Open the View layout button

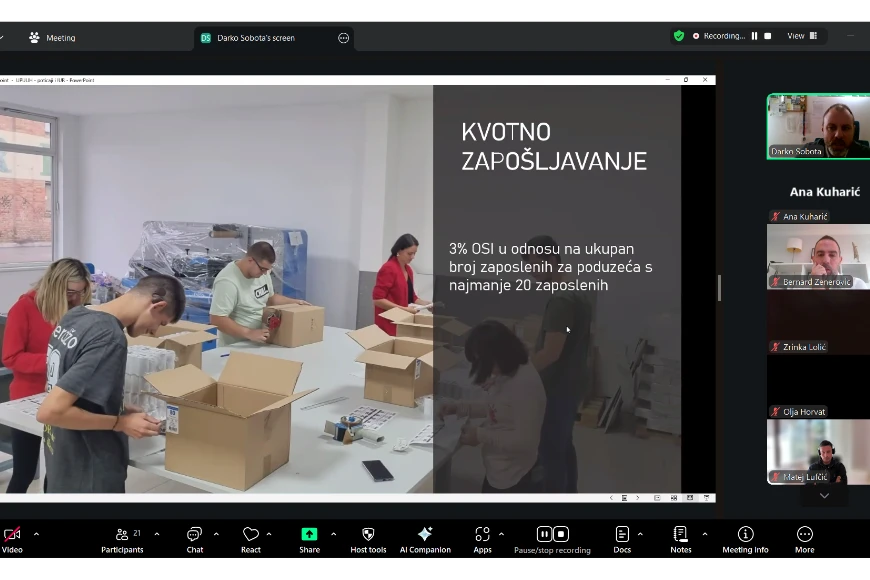(802, 36)
